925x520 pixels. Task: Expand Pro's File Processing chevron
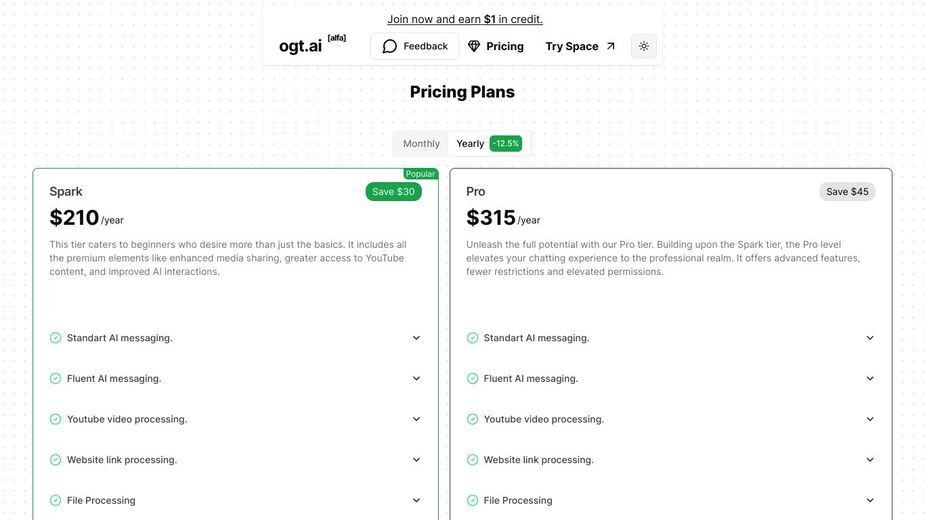(870, 501)
